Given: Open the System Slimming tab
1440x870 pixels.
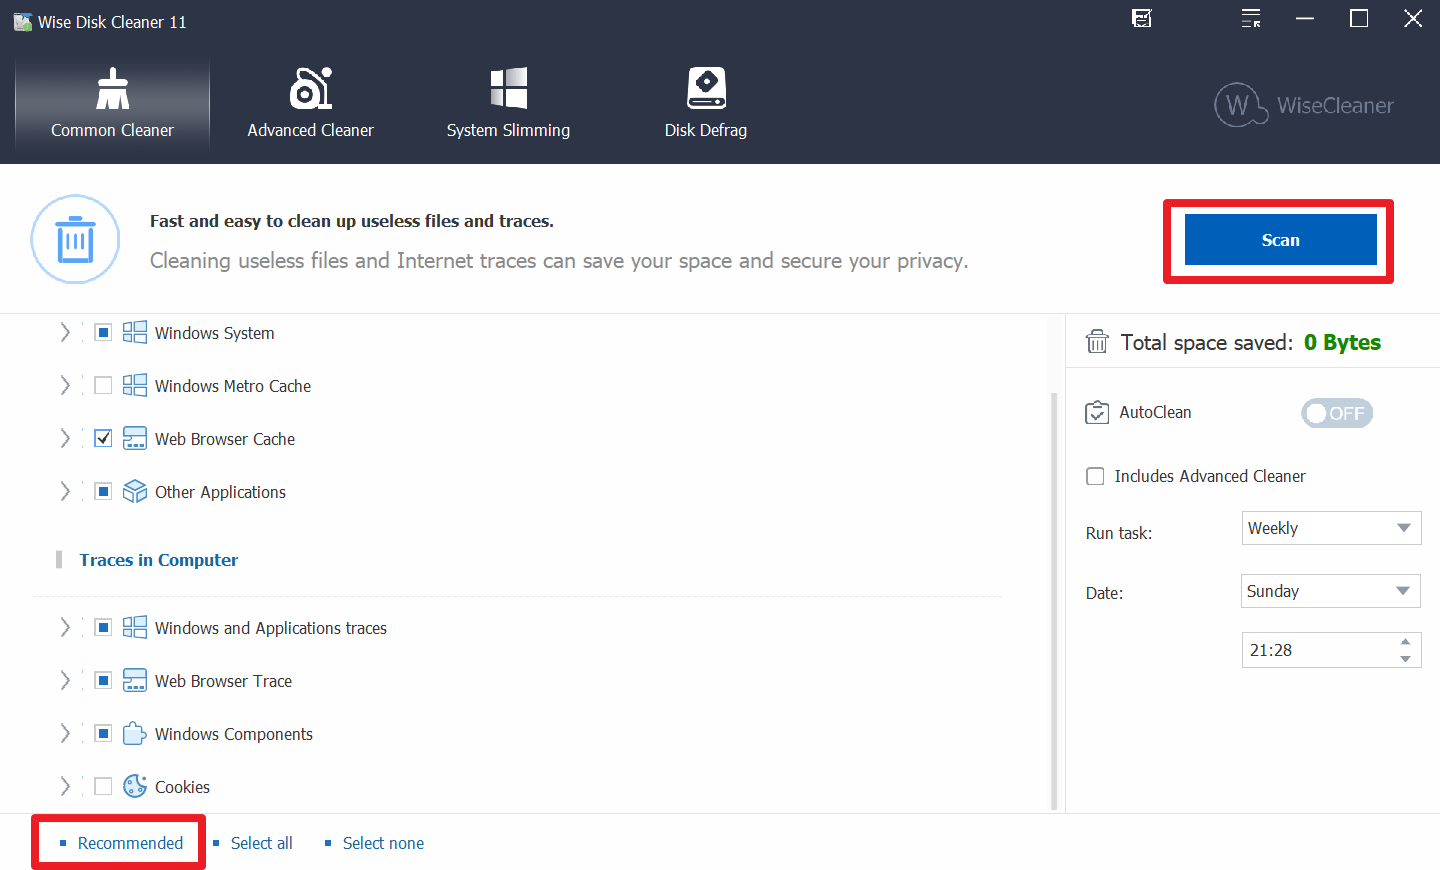Looking at the screenshot, I should pos(508,104).
